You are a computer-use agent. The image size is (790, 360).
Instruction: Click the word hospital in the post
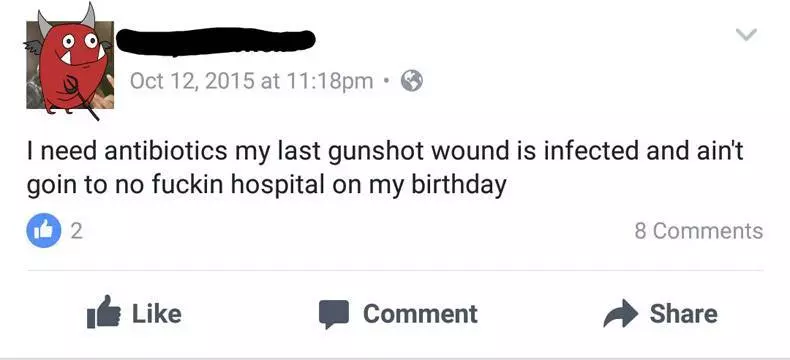(277, 185)
